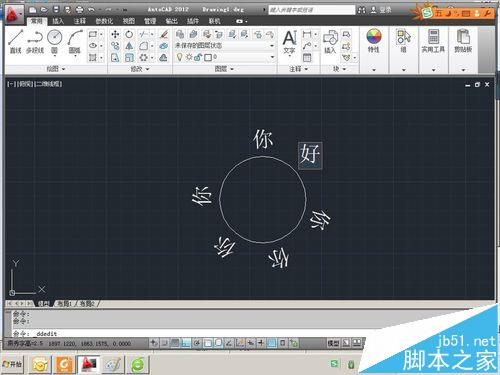Screen dimensions: 500x375
Task: Click the Save icon in quick access toolbar
Action: (x=56, y=10)
